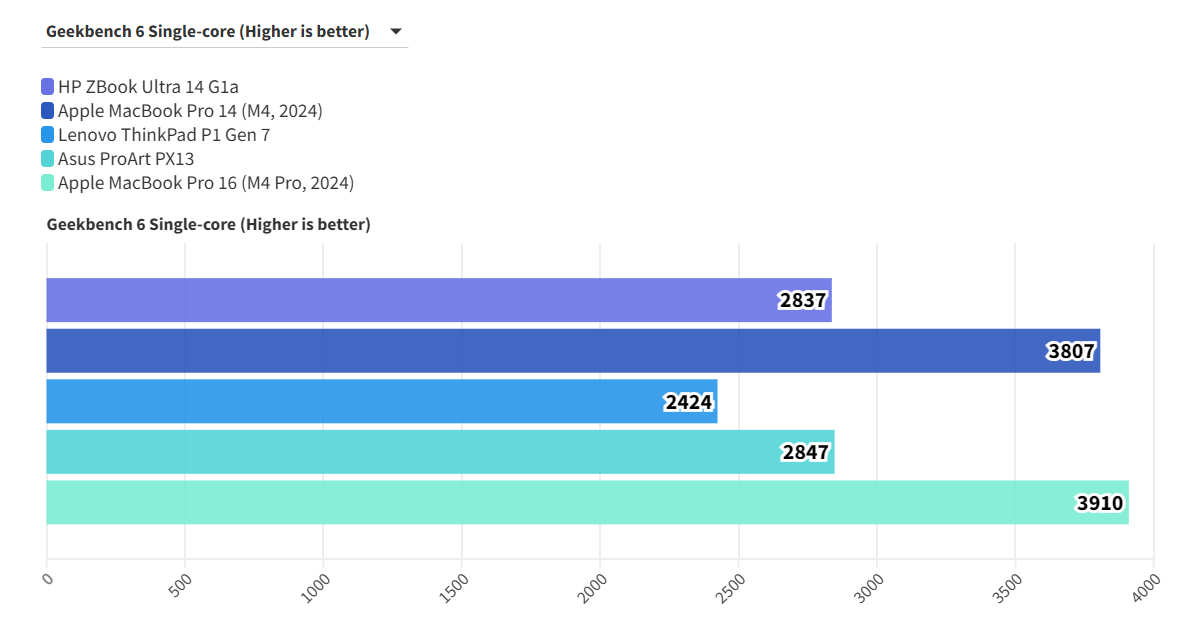Open the Geekbench 6 Single-core benchmark dropdown
The image size is (1193, 619).
pos(208,32)
